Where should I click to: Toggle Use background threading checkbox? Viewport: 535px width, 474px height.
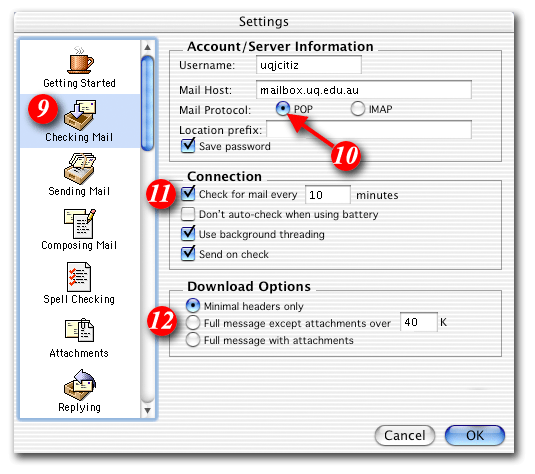click(188, 233)
